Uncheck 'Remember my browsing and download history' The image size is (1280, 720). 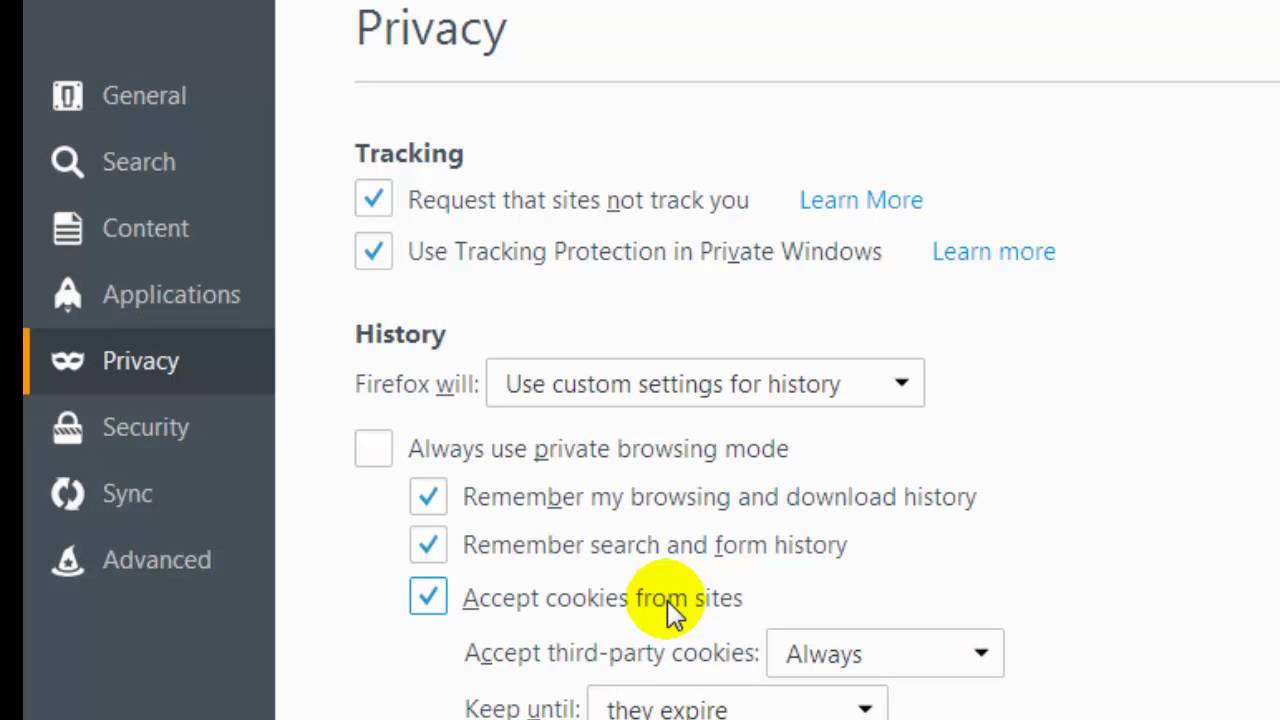428,496
